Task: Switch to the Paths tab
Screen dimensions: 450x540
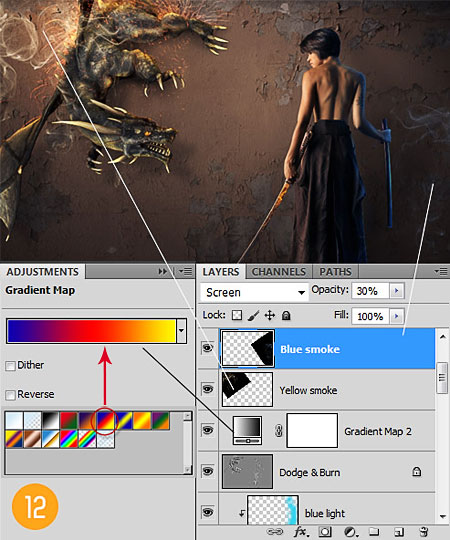Action: pyautogui.click(x=335, y=272)
